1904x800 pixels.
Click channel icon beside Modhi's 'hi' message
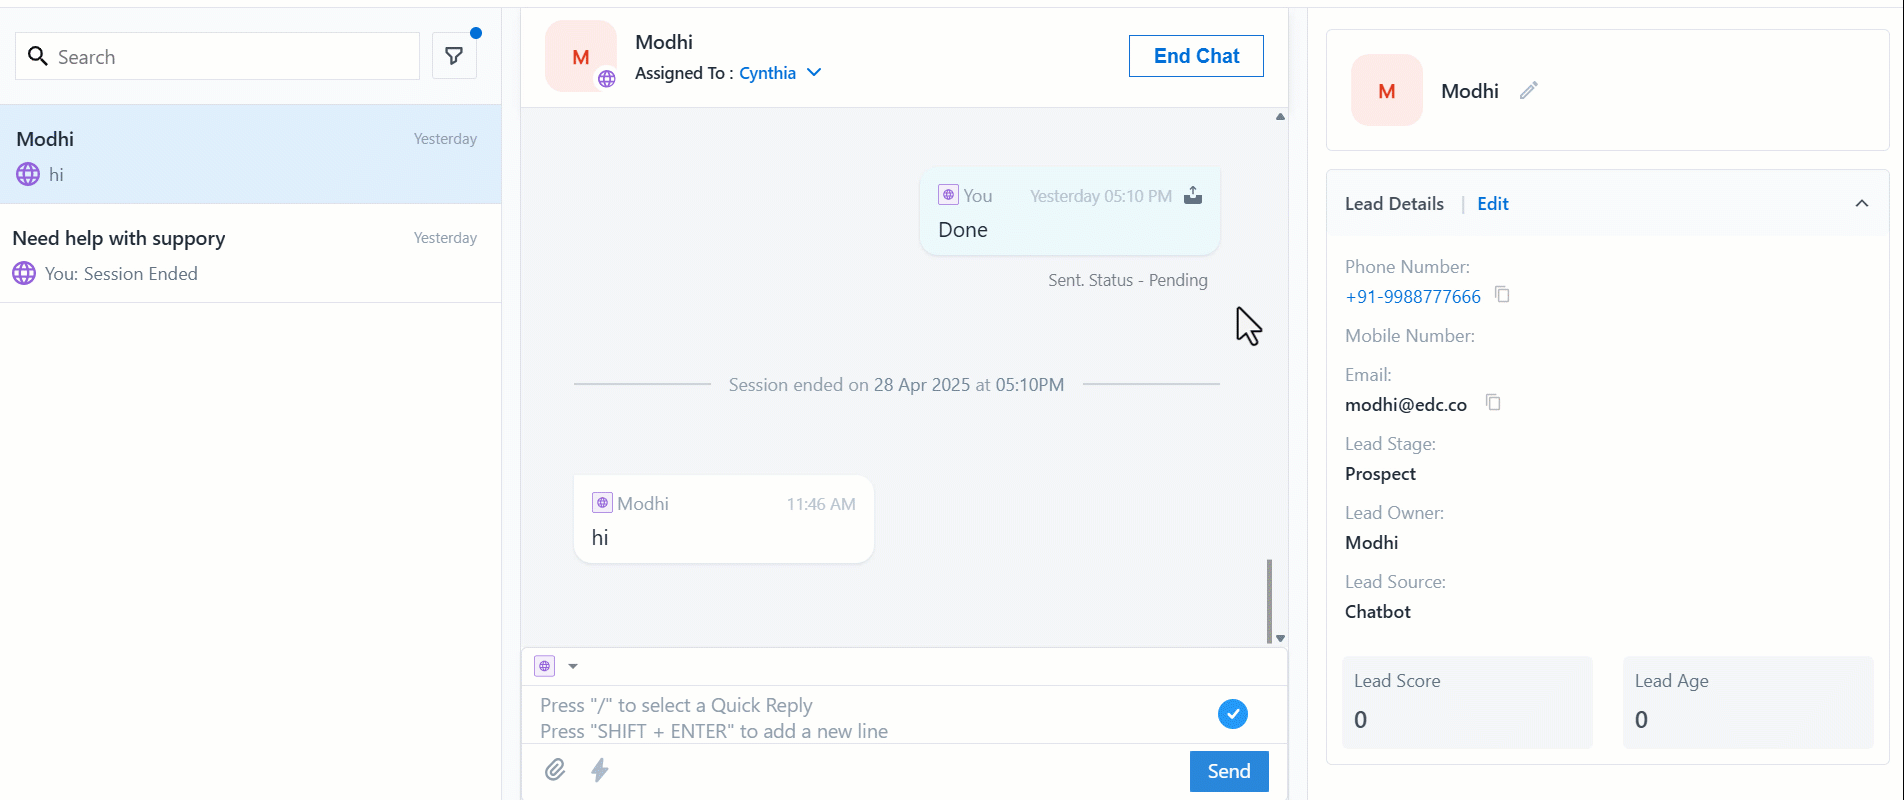(602, 503)
